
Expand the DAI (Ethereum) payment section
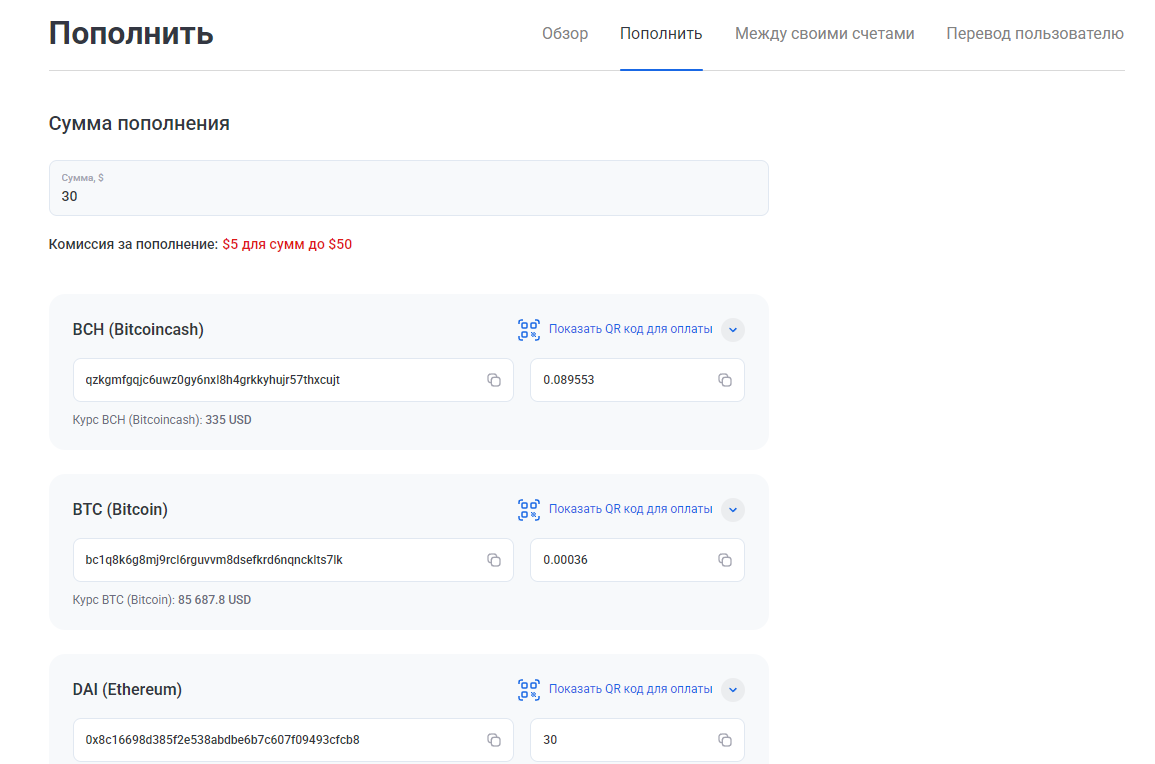(733, 690)
